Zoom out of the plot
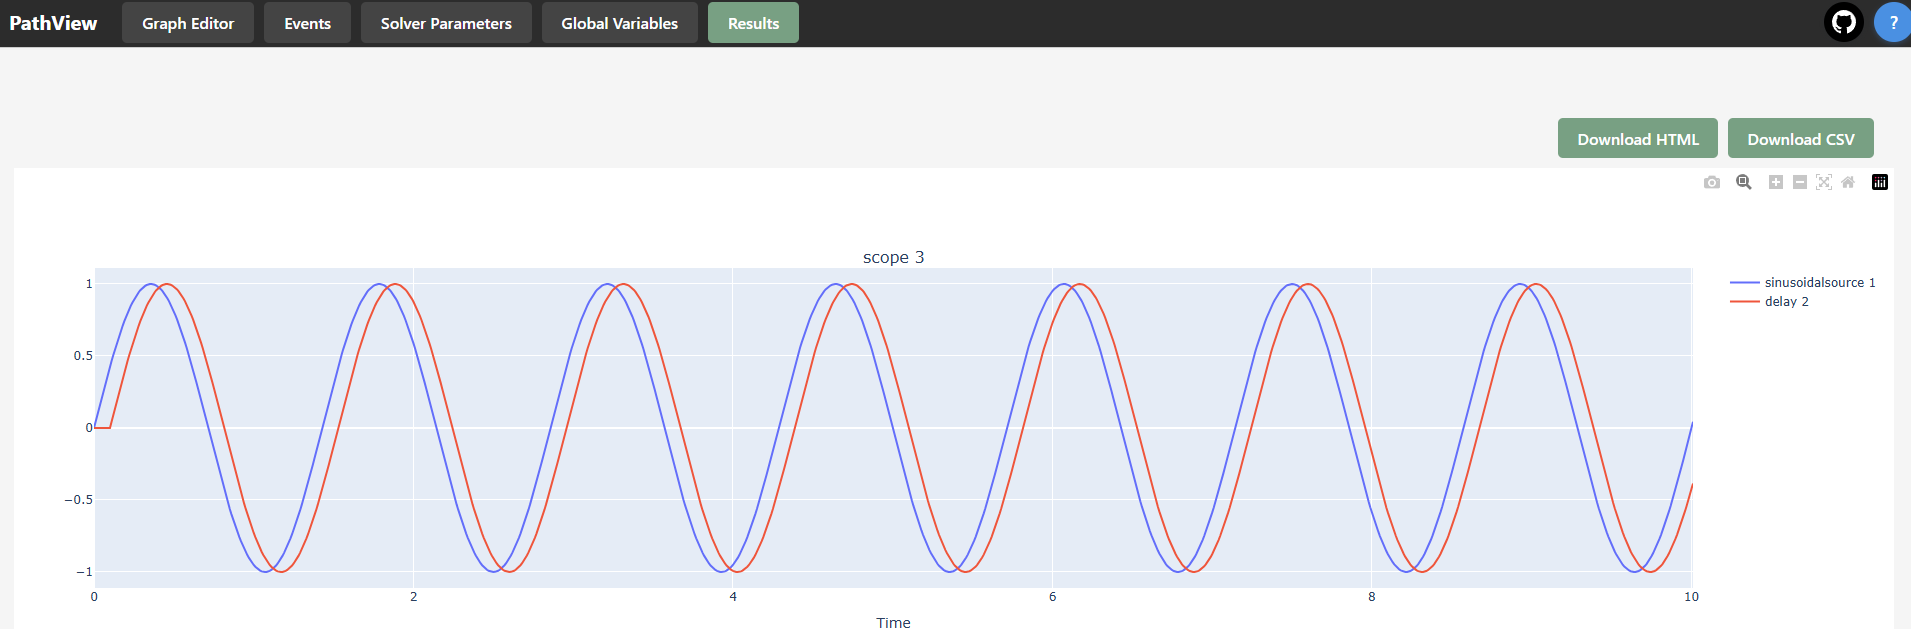This screenshot has width=1911, height=629. click(x=1800, y=182)
